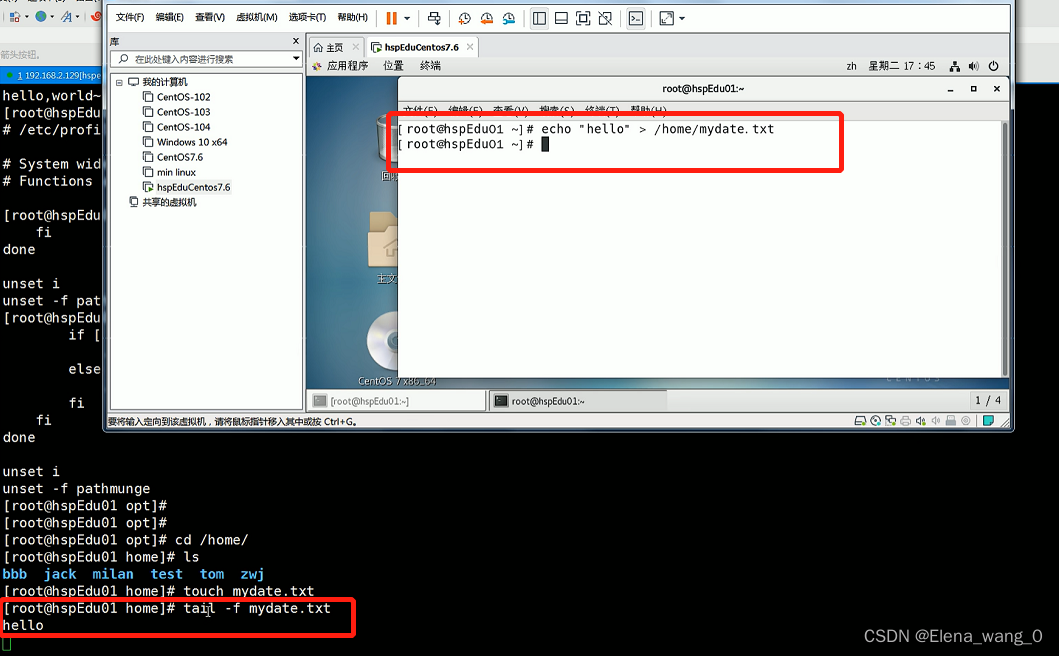
Task: Open the CentOS 位置 menu
Action: 393,66
